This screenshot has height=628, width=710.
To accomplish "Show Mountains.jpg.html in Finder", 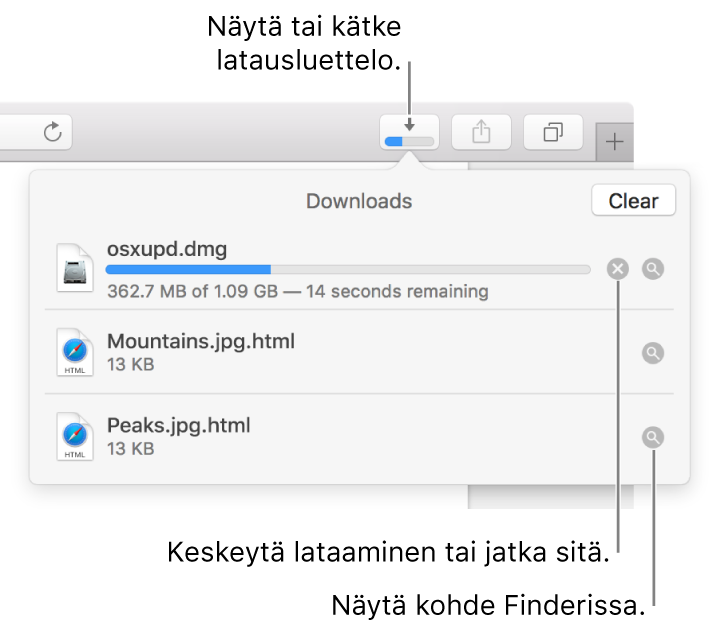I will click(x=653, y=353).
